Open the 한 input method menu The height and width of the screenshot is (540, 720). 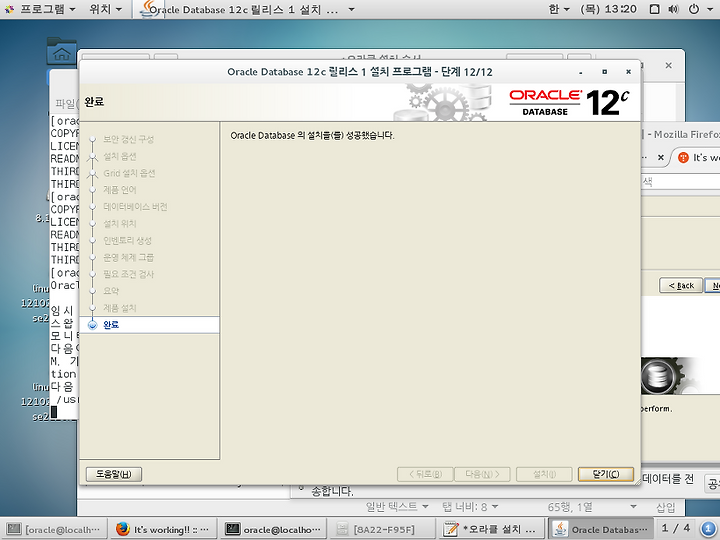coord(559,9)
